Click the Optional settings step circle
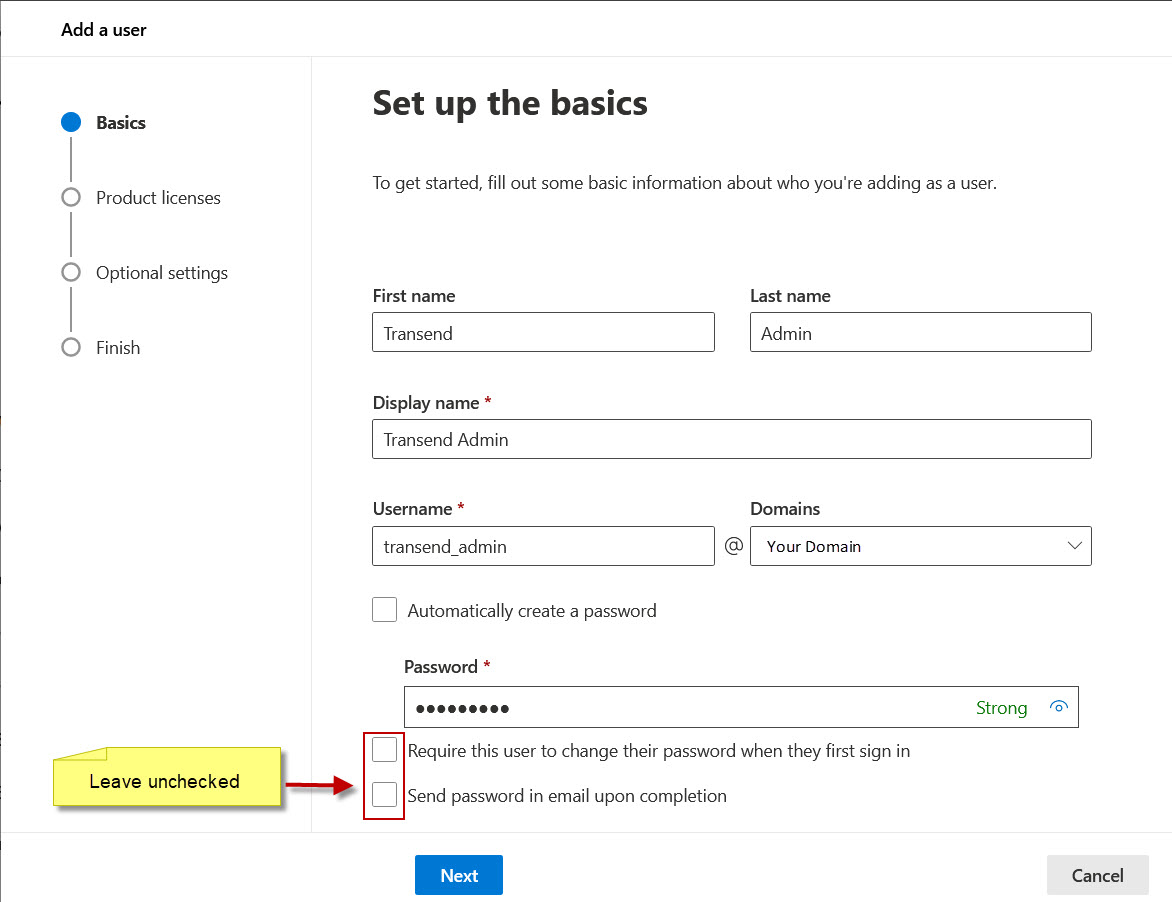This screenshot has width=1172, height=902. (x=70, y=272)
